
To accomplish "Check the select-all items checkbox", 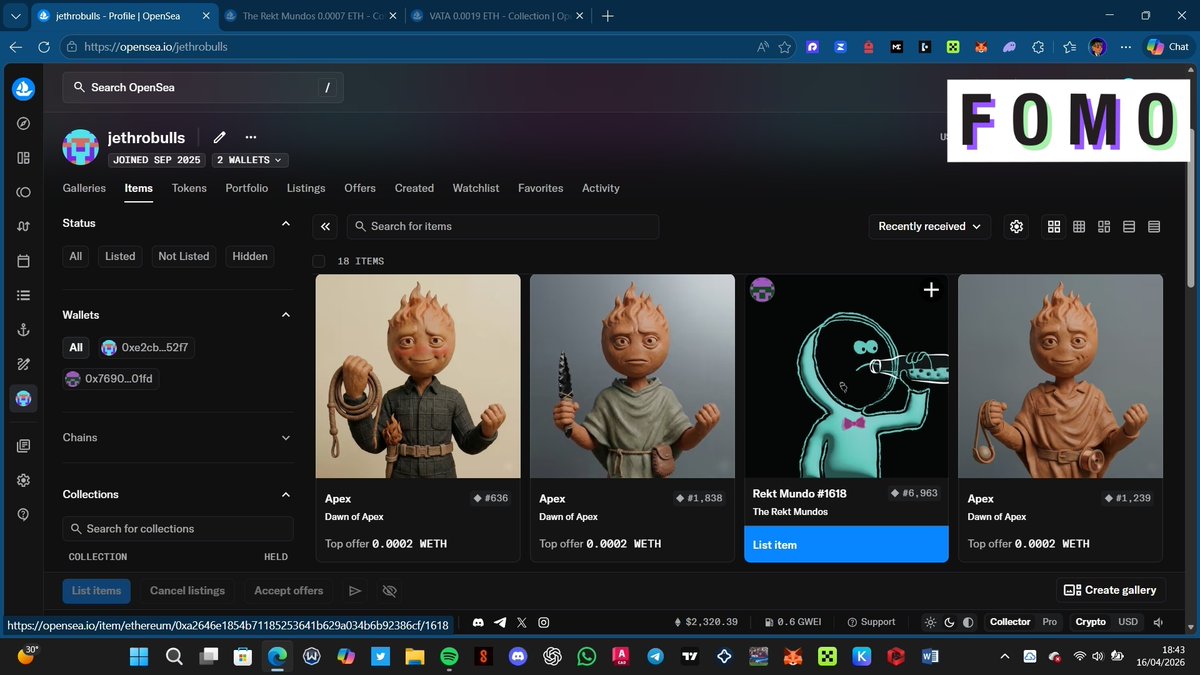I will click(319, 261).
